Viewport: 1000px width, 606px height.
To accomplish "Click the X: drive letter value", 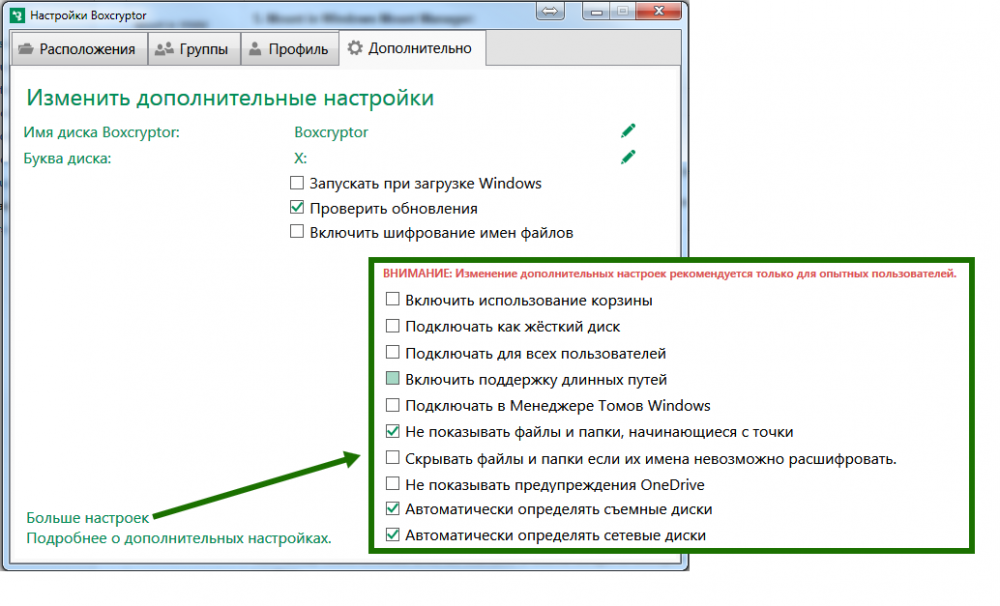I will click(x=300, y=157).
